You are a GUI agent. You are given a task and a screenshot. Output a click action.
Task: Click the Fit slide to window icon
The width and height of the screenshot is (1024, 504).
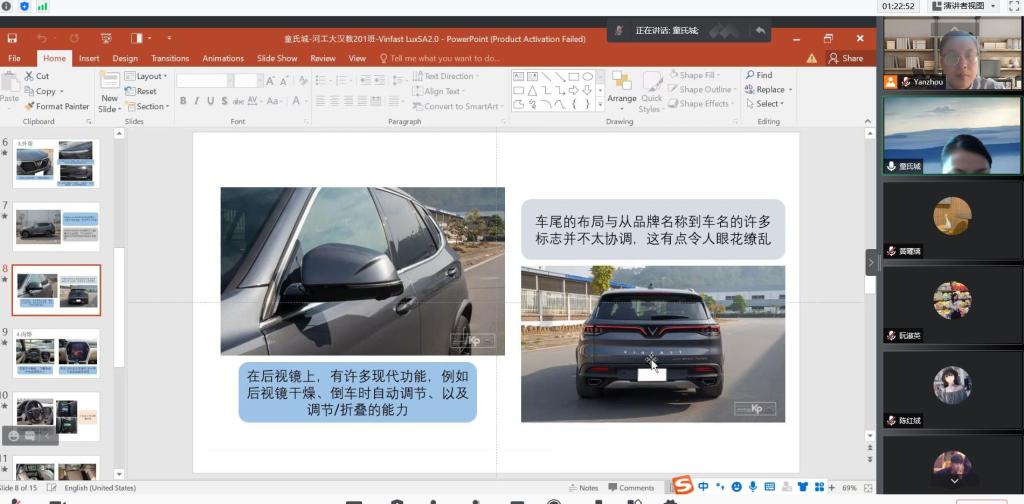(x=869, y=488)
